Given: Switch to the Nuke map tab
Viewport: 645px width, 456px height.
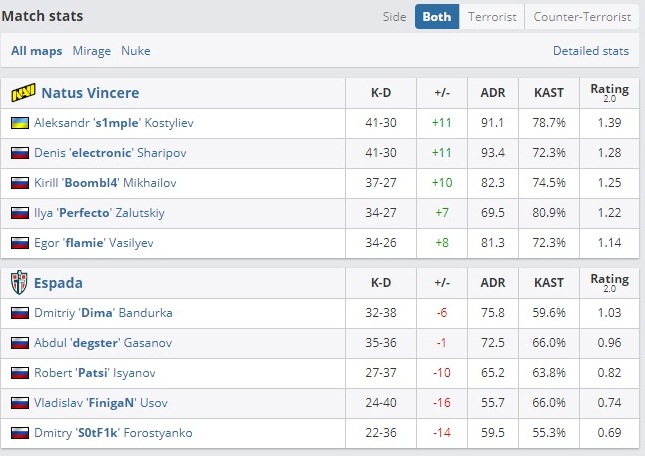Looking at the screenshot, I should click(136, 50).
